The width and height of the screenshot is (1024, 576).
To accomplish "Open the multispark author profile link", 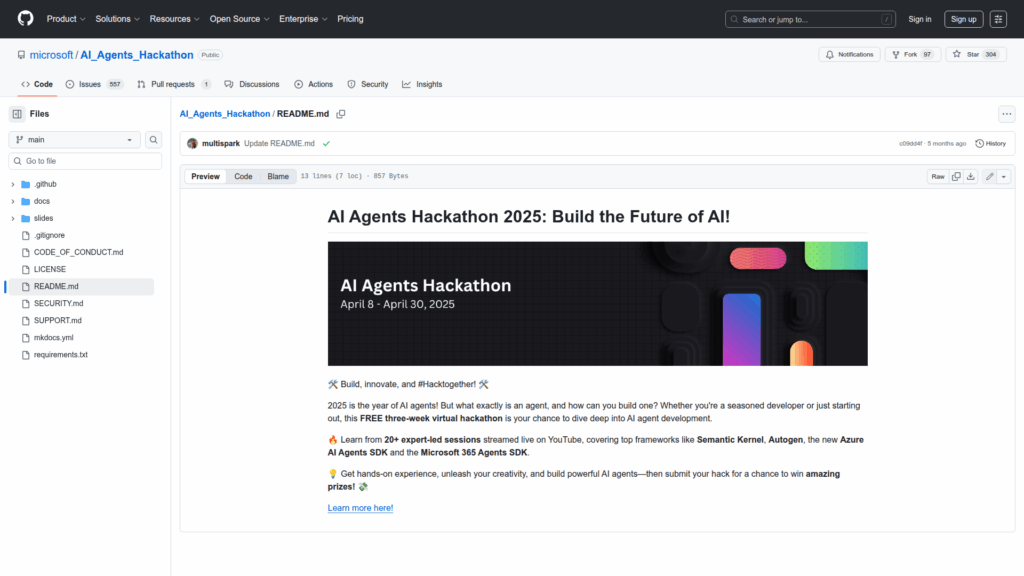I will [x=221, y=144].
